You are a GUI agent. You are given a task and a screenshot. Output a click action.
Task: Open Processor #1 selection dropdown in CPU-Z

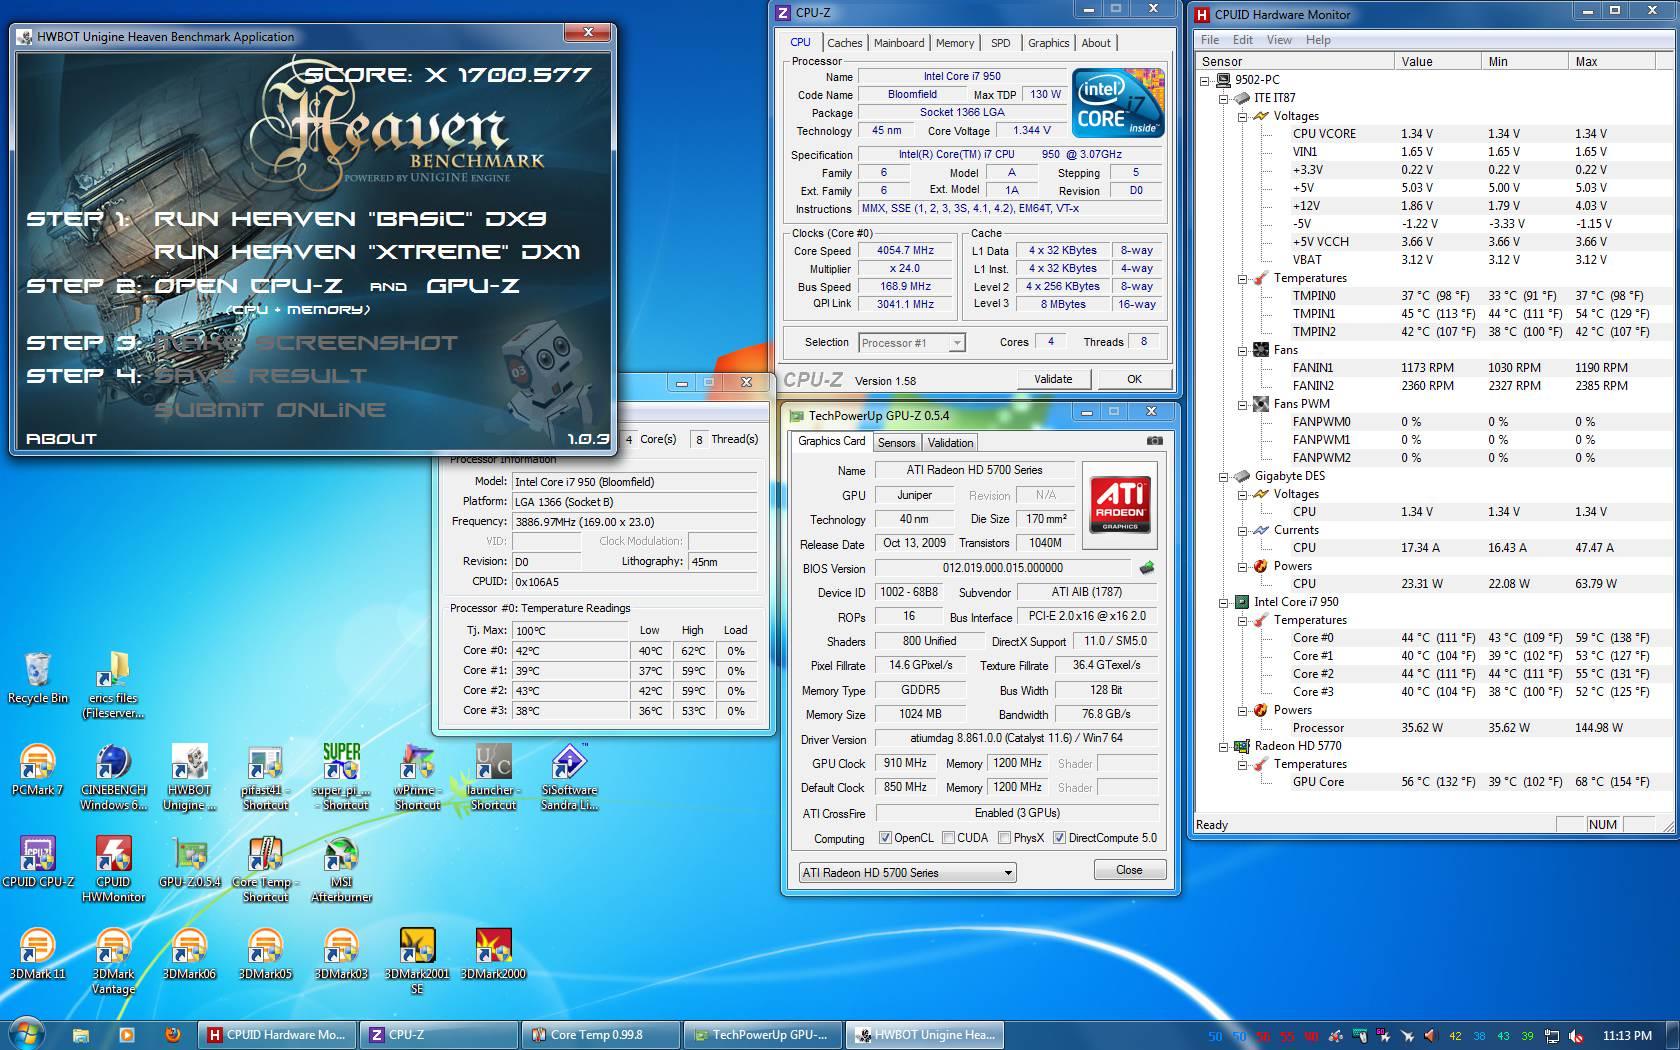[911, 343]
